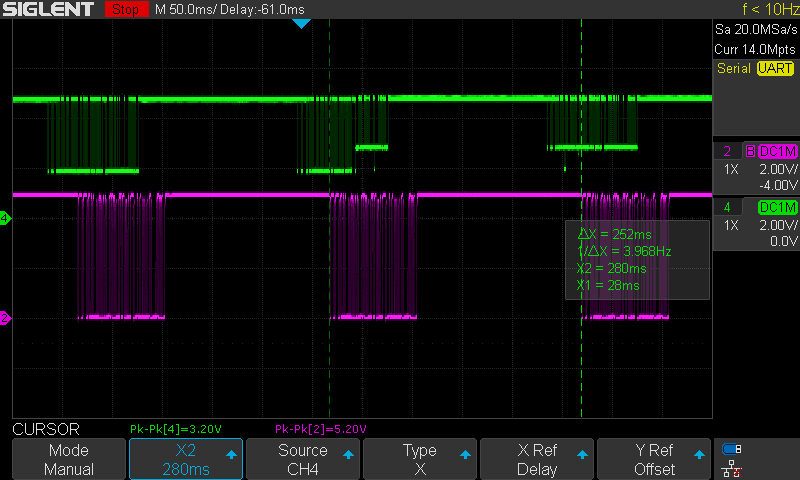Open the cursor Mode Manual menu
This screenshot has height=480, width=800.
pos(69,459)
